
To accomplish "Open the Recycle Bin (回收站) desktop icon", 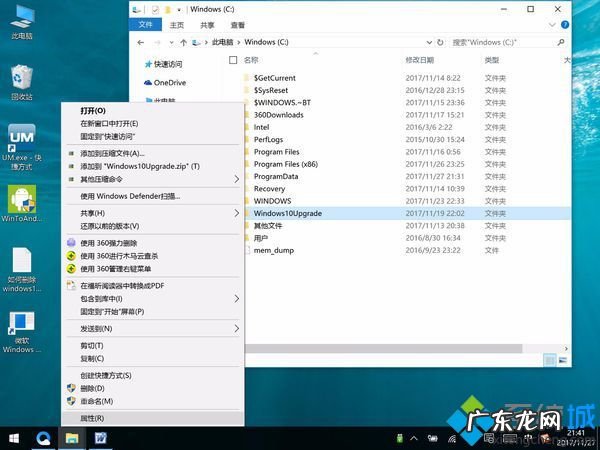I will pos(21,83).
